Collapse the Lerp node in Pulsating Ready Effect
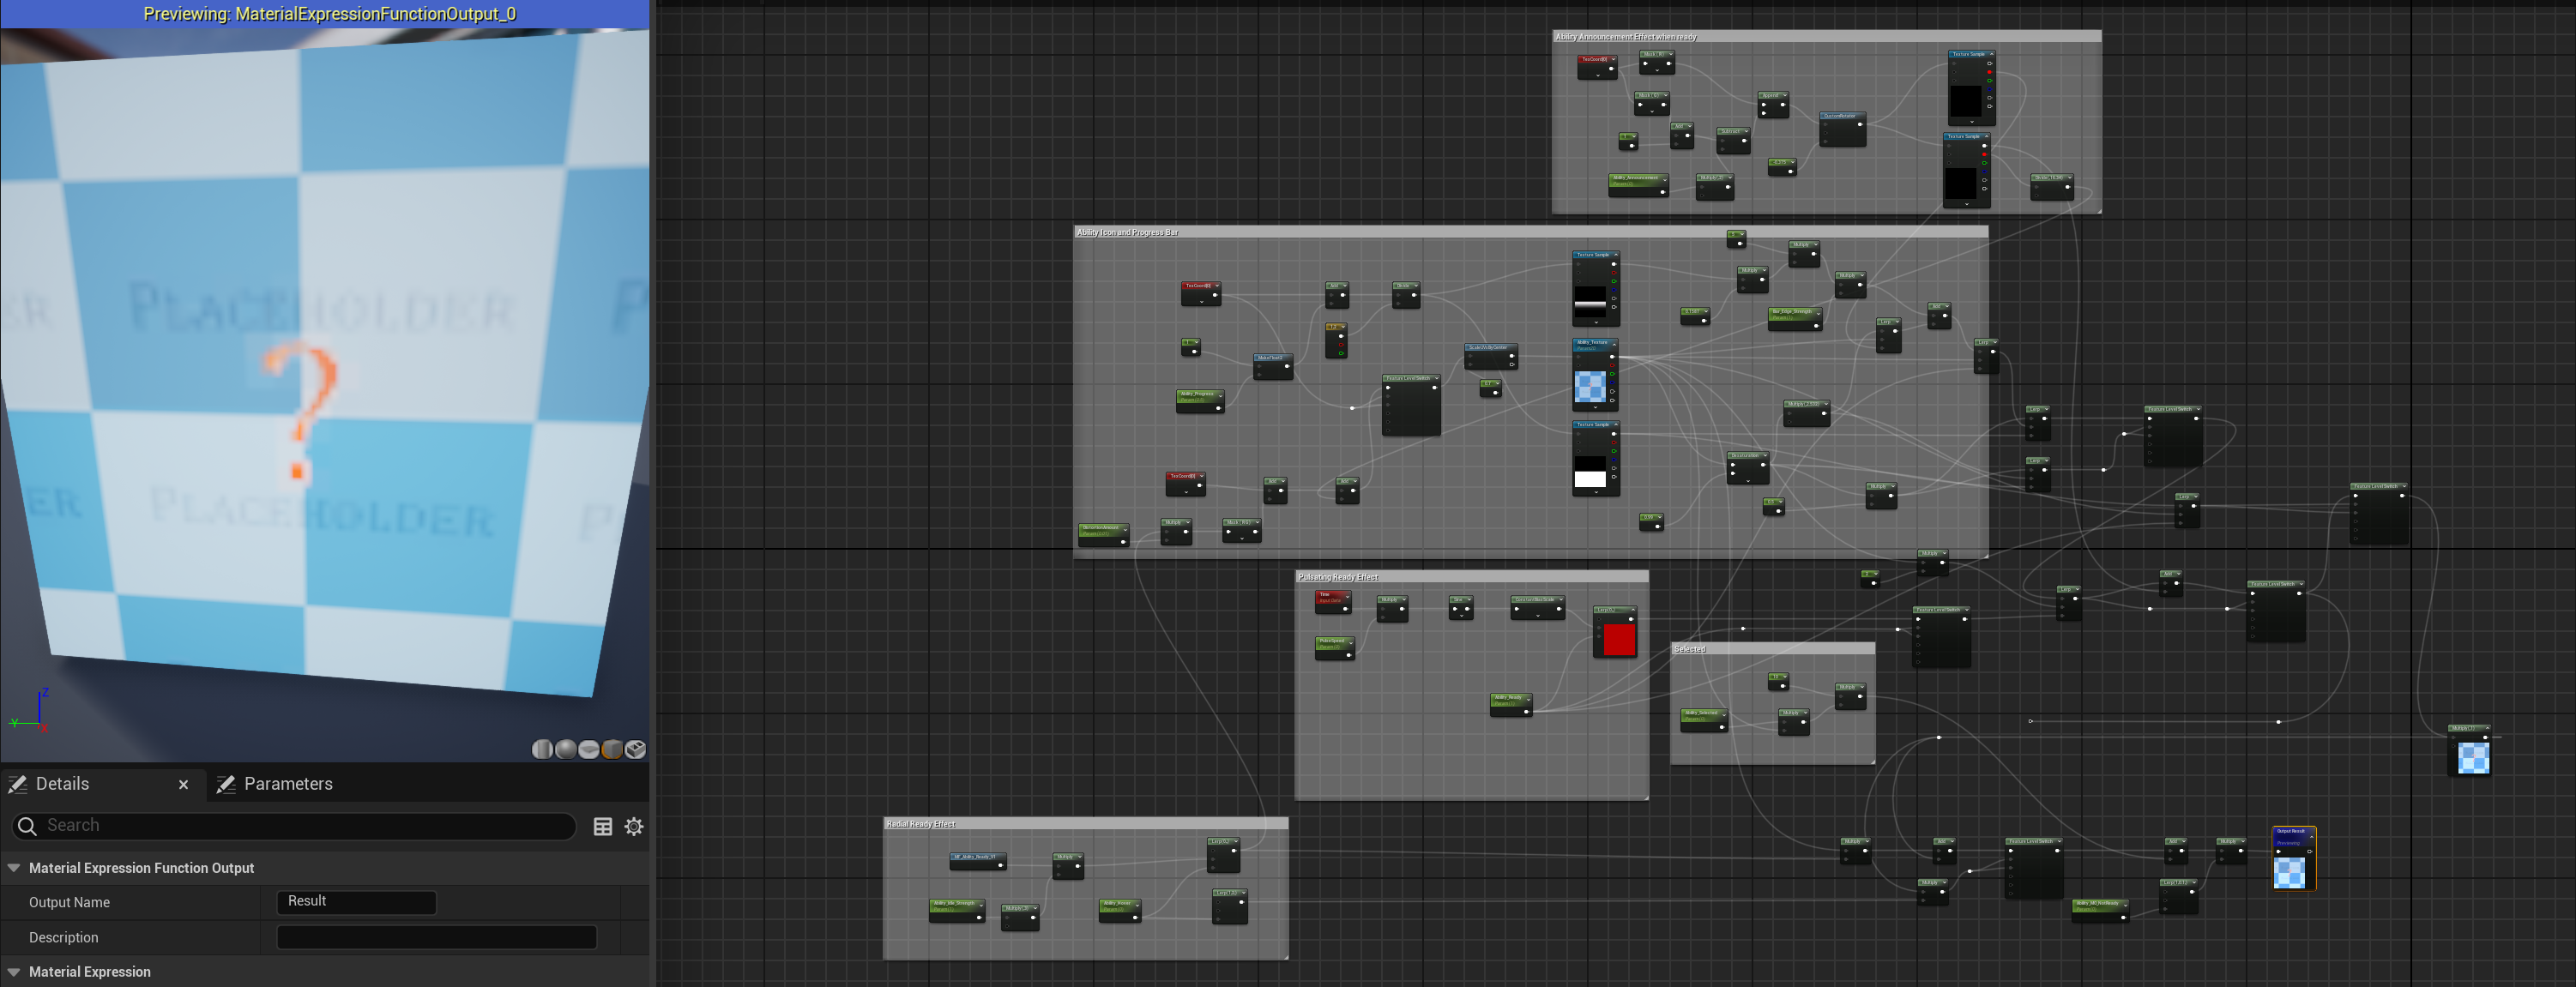The height and width of the screenshot is (987, 2576). (1633, 610)
